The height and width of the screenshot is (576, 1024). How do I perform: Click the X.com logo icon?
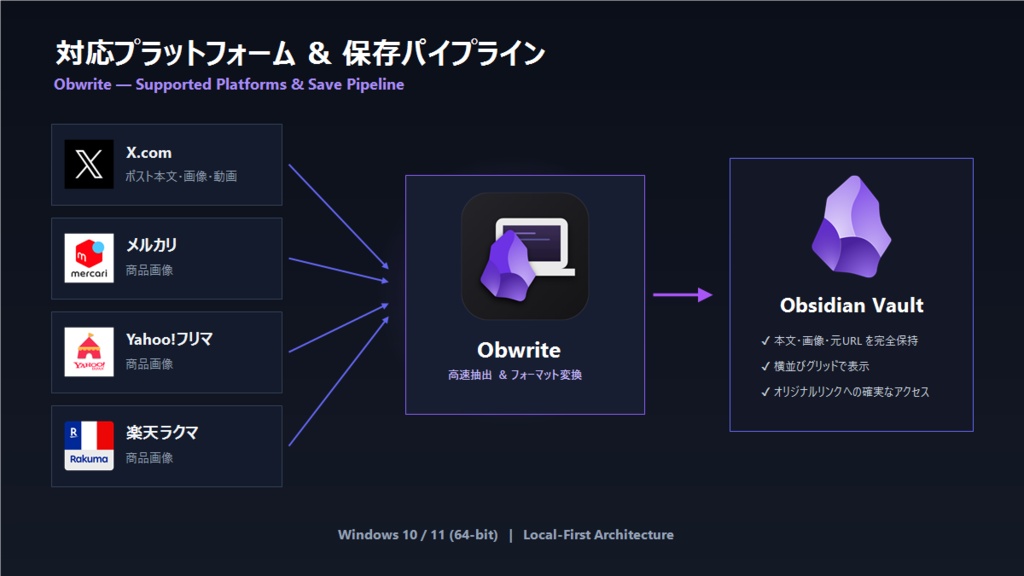pos(89,164)
